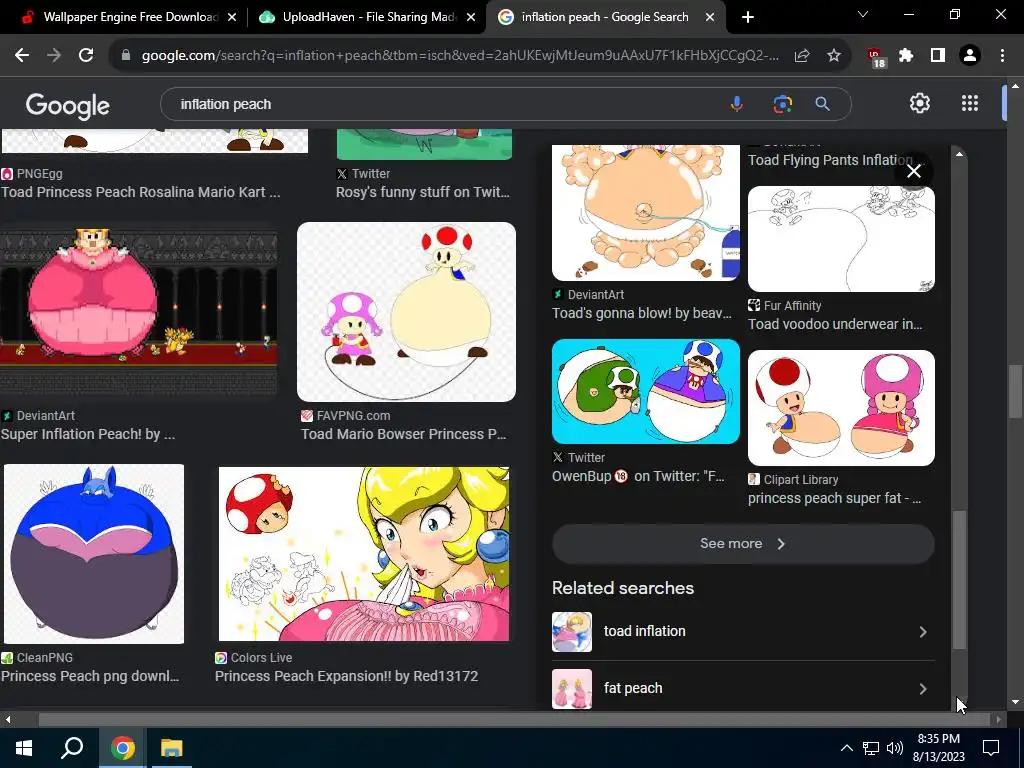Image resolution: width=1024 pixels, height=768 pixels.
Task: Select the Clipart Library Toad and Toadette thumbnail
Action: click(x=841, y=408)
